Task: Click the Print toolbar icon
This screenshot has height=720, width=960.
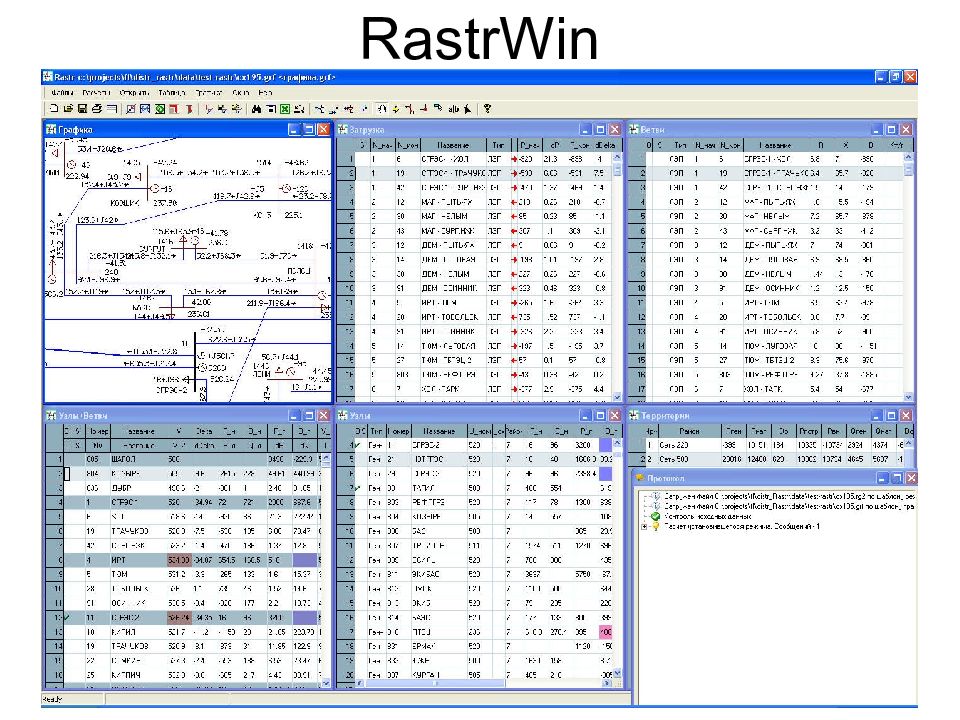Action: coord(97,109)
